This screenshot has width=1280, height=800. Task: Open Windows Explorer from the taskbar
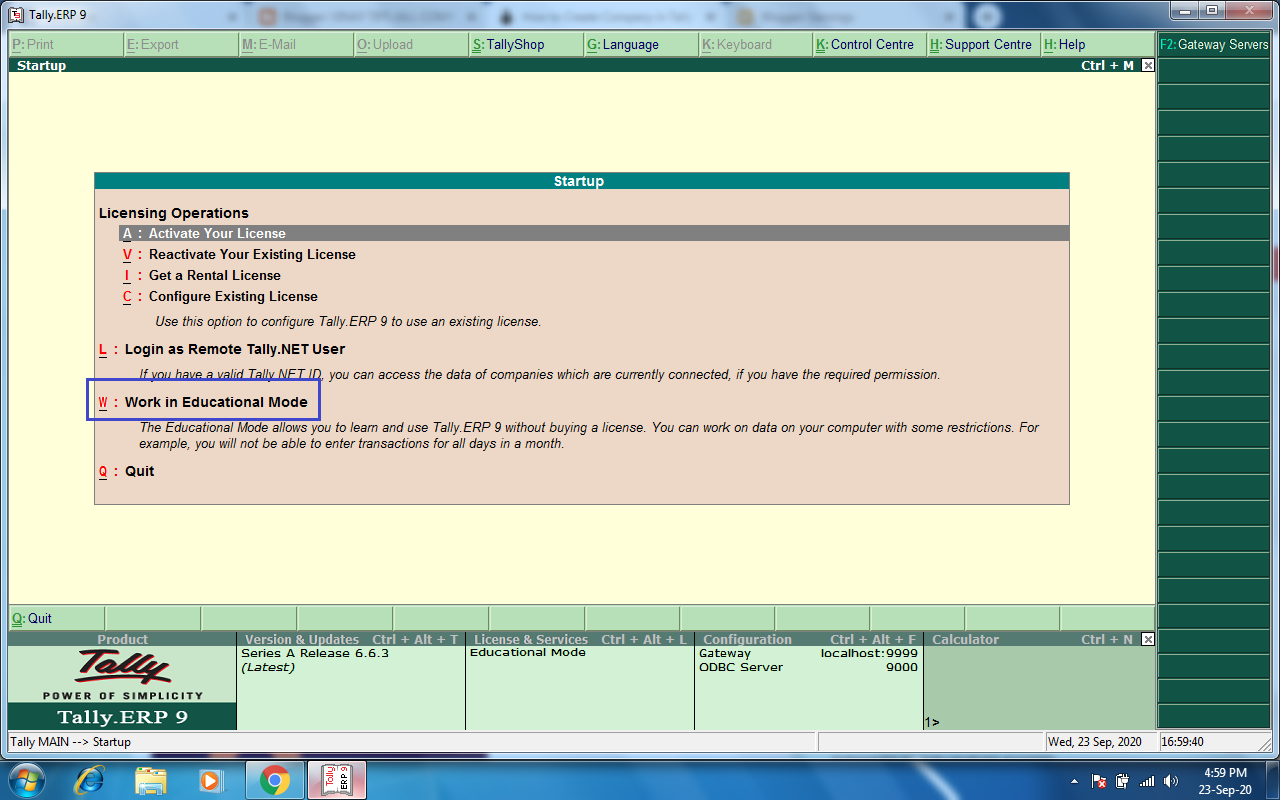point(150,779)
